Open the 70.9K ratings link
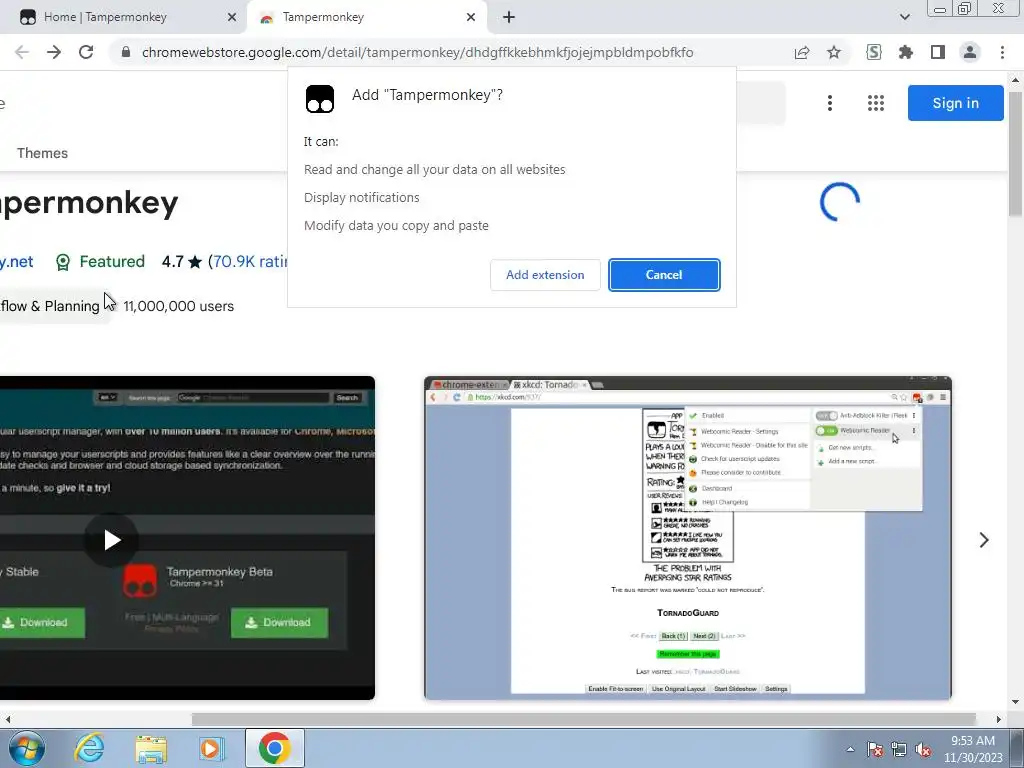 pyautogui.click(x=249, y=262)
